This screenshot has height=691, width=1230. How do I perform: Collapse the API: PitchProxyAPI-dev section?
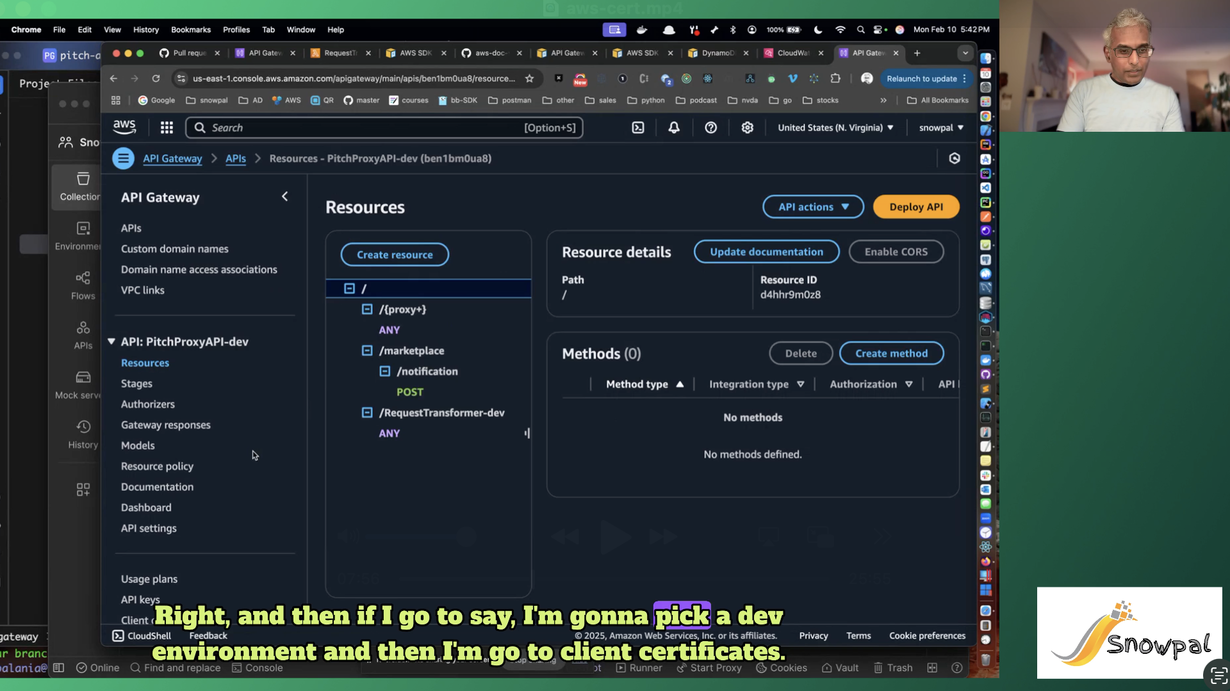click(x=111, y=342)
